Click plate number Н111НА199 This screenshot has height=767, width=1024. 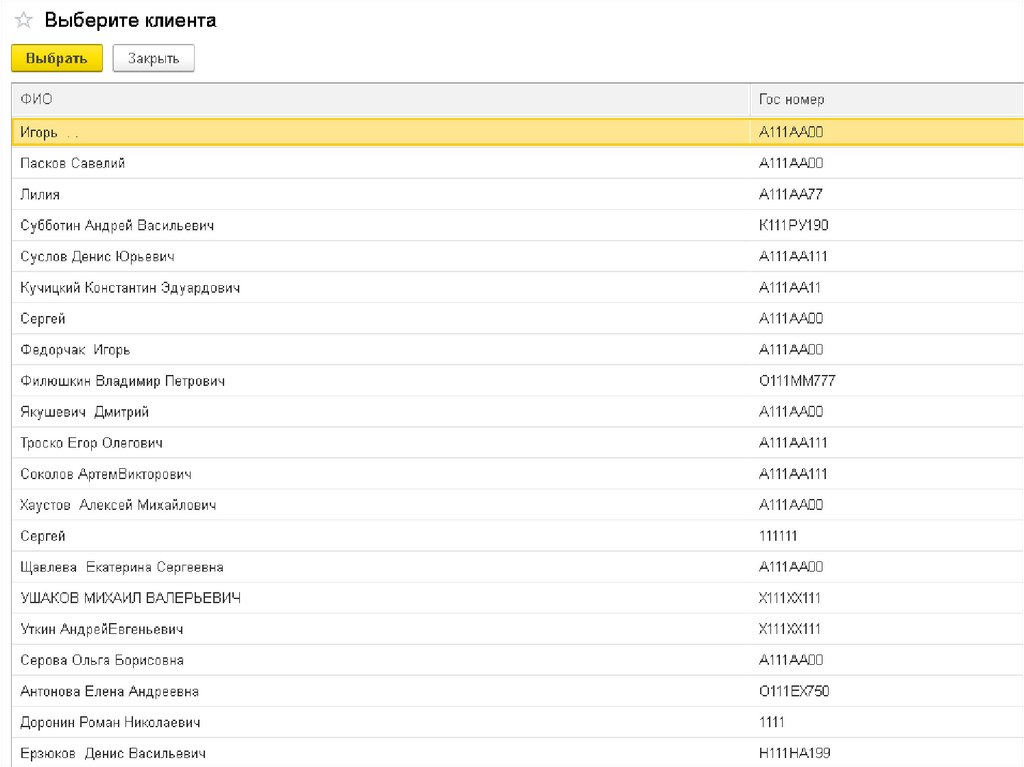pos(794,753)
